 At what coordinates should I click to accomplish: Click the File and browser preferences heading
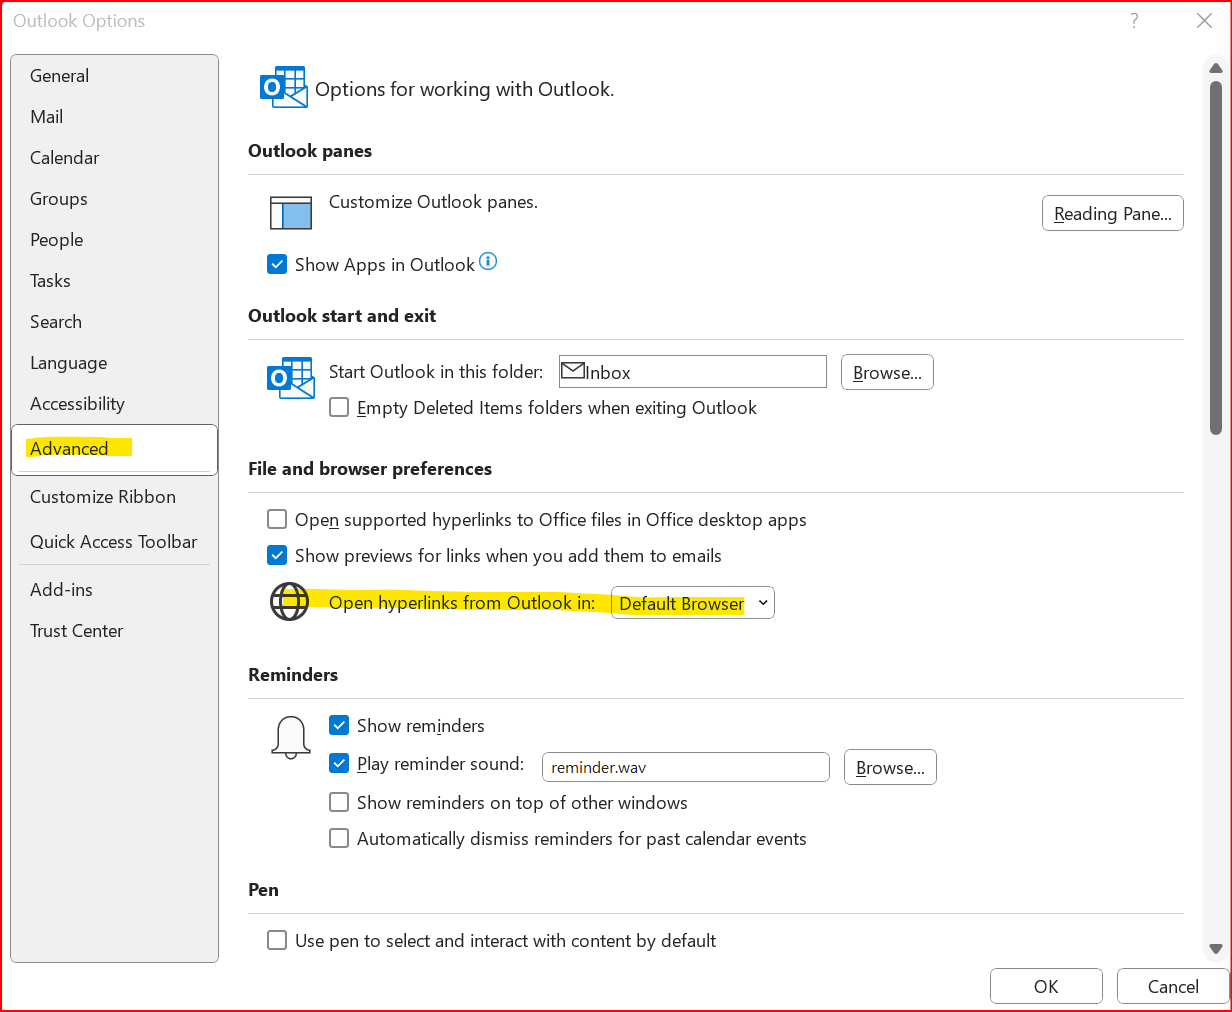tap(370, 469)
